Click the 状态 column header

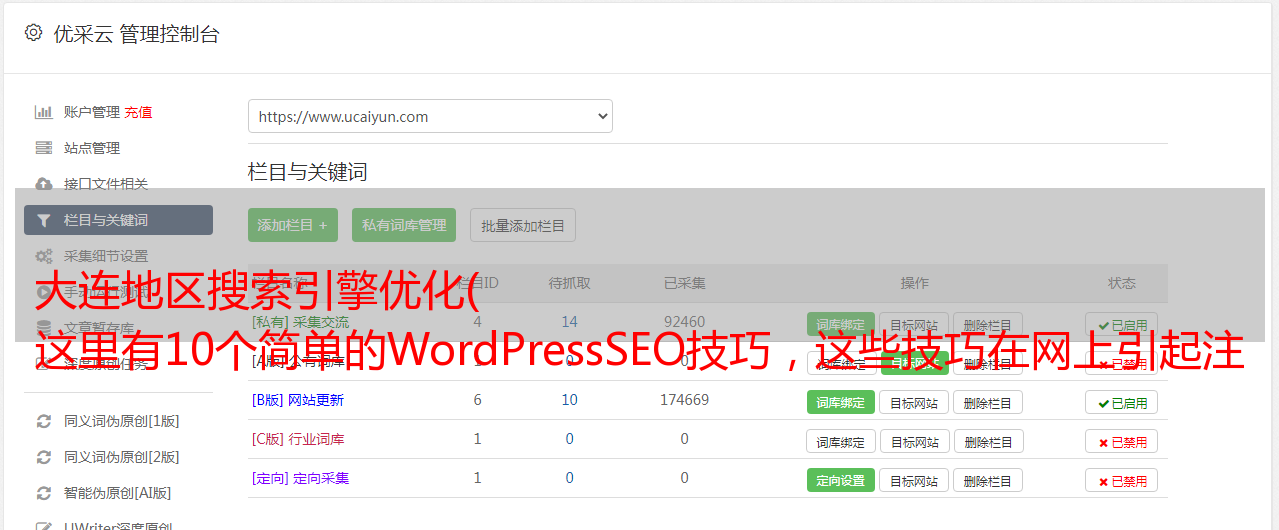(x=1121, y=283)
